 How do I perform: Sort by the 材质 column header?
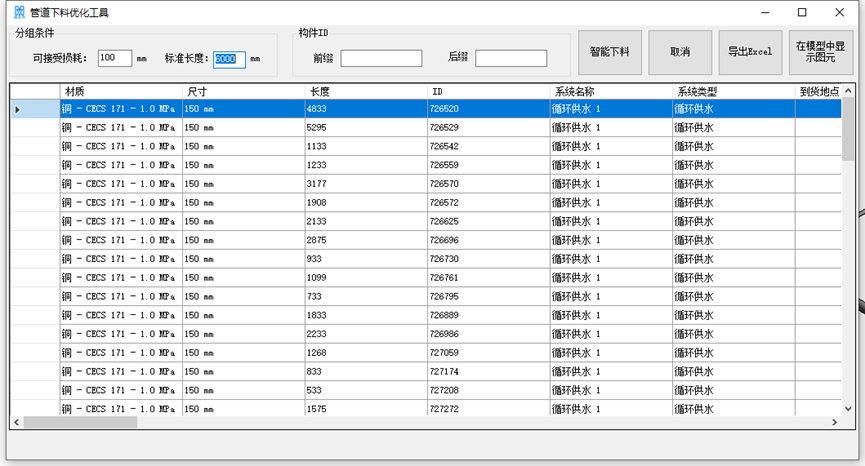pyautogui.click(x=120, y=92)
